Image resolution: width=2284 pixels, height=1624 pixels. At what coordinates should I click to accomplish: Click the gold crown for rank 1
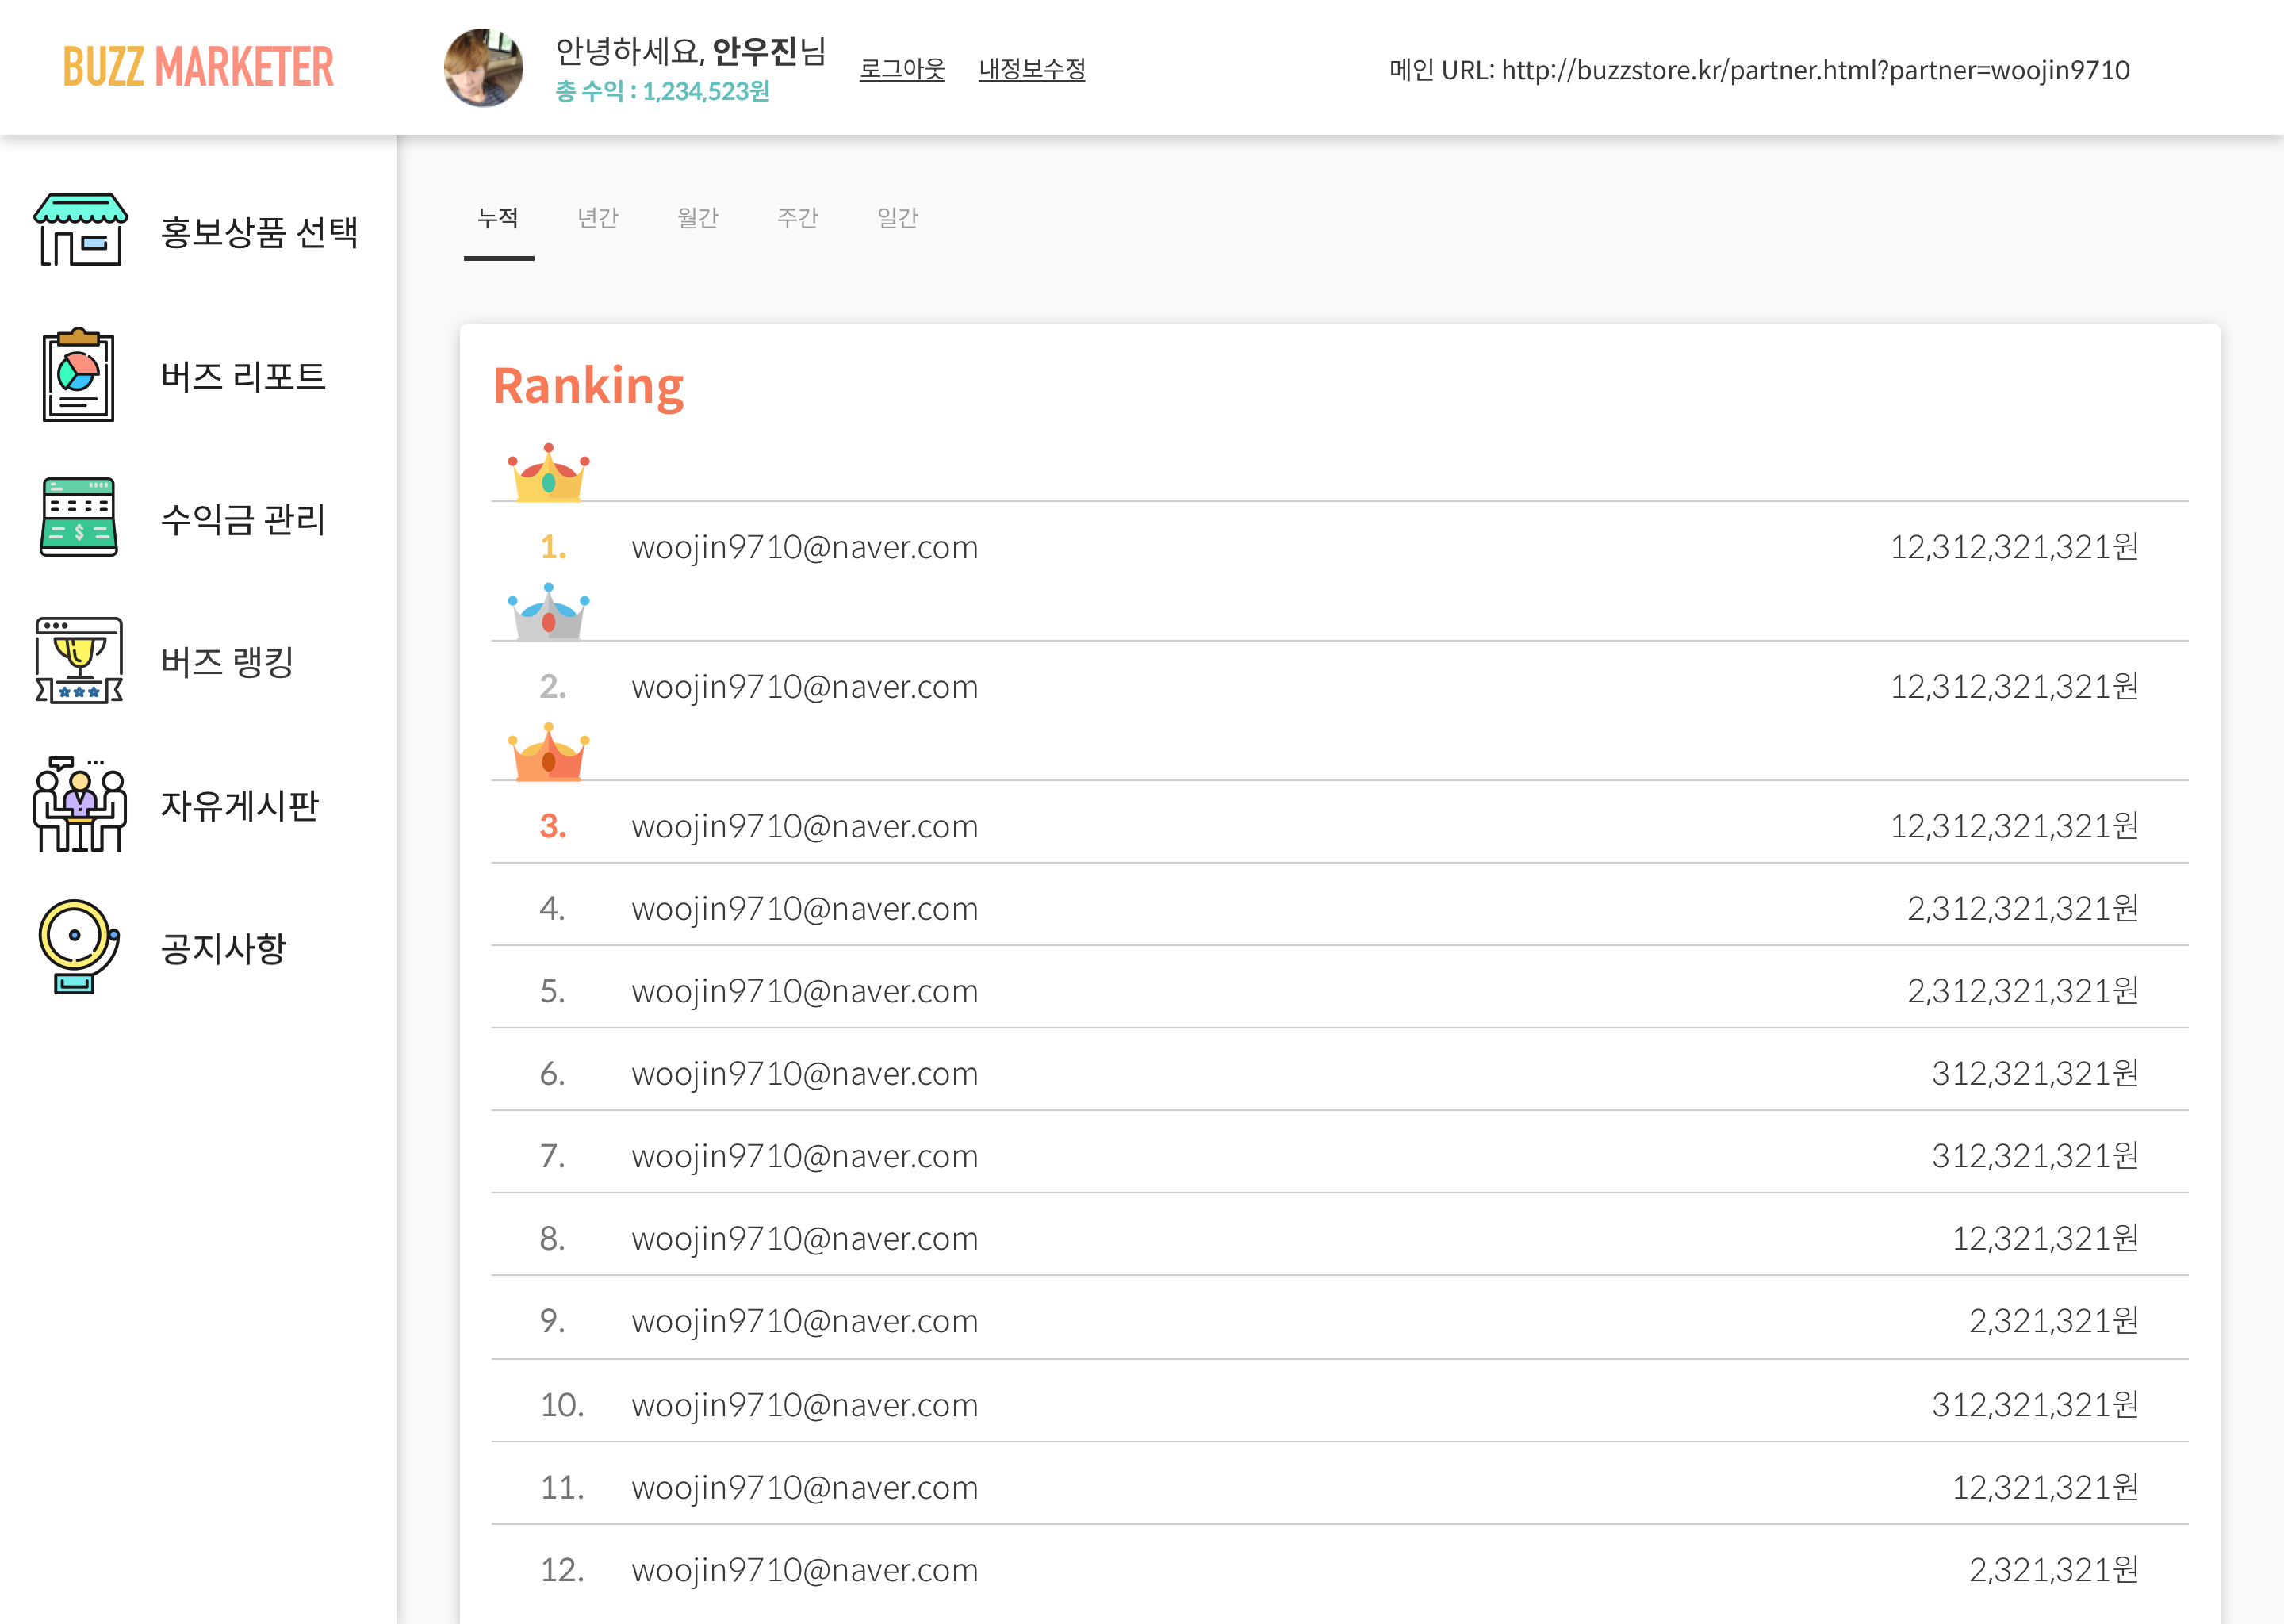click(548, 471)
